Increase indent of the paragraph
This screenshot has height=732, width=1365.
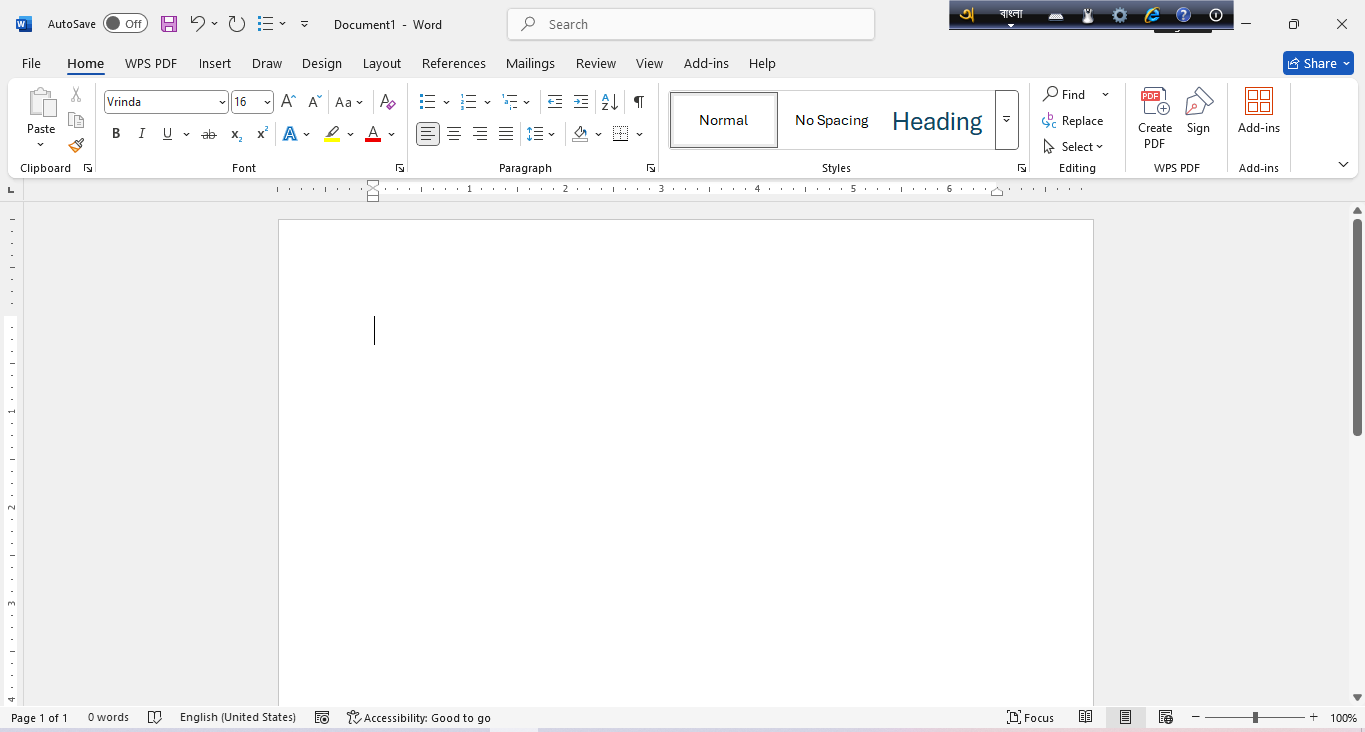[580, 102]
